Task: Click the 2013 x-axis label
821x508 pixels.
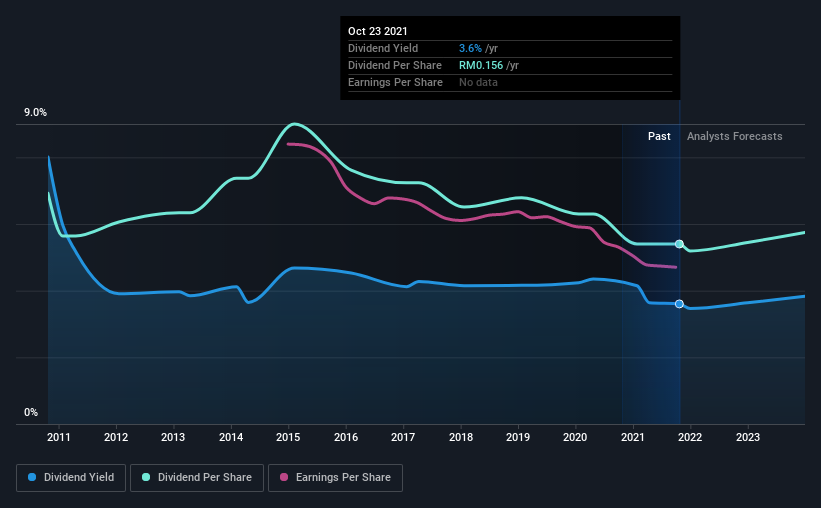Action: click(173, 437)
